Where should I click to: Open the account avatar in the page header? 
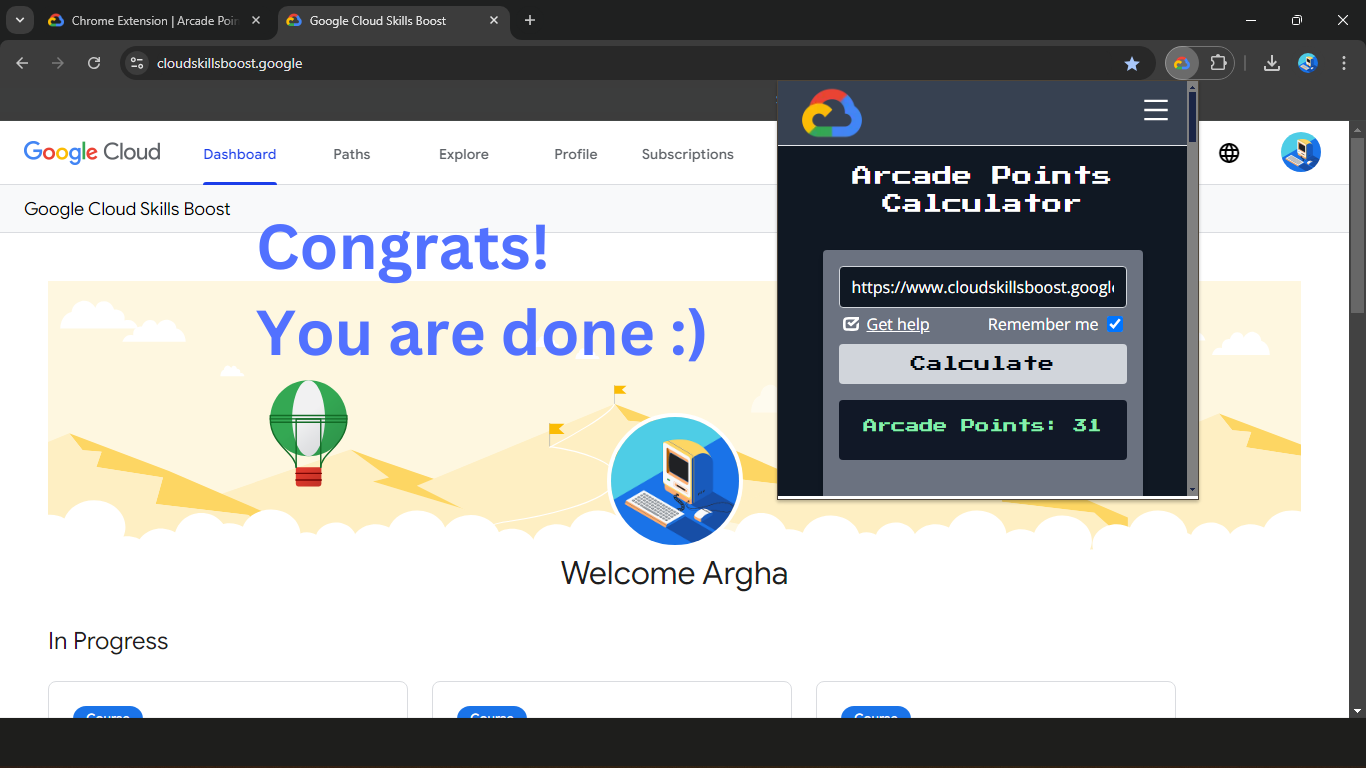coord(1301,152)
